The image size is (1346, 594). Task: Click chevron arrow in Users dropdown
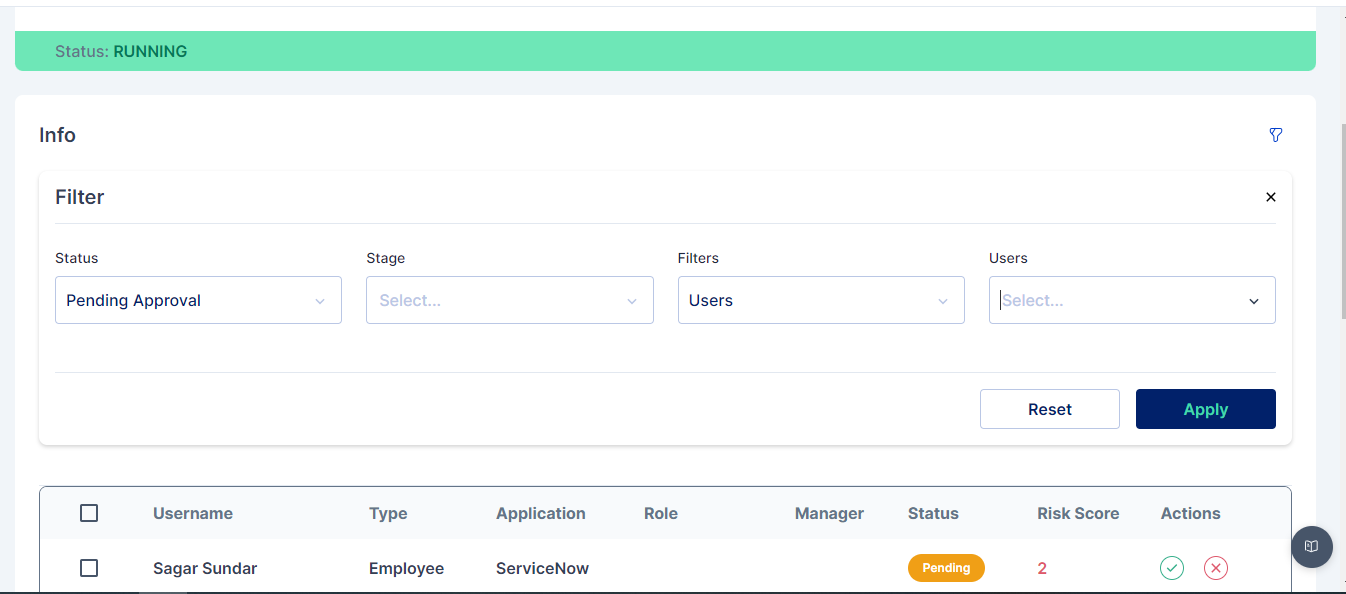pos(1254,301)
